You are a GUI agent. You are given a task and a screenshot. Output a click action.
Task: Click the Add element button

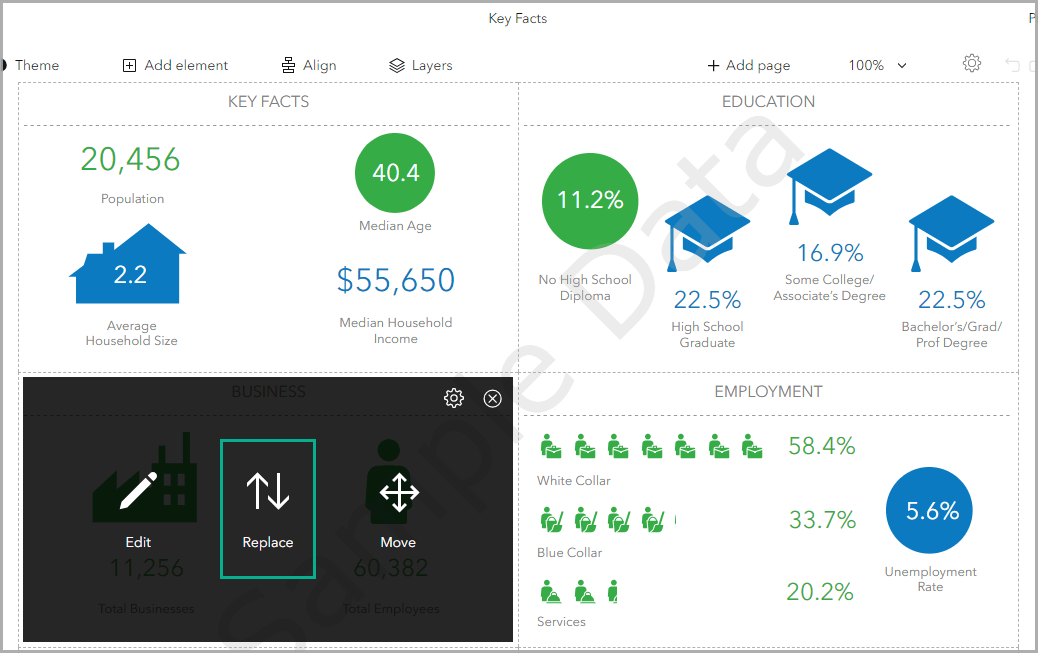pos(175,65)
